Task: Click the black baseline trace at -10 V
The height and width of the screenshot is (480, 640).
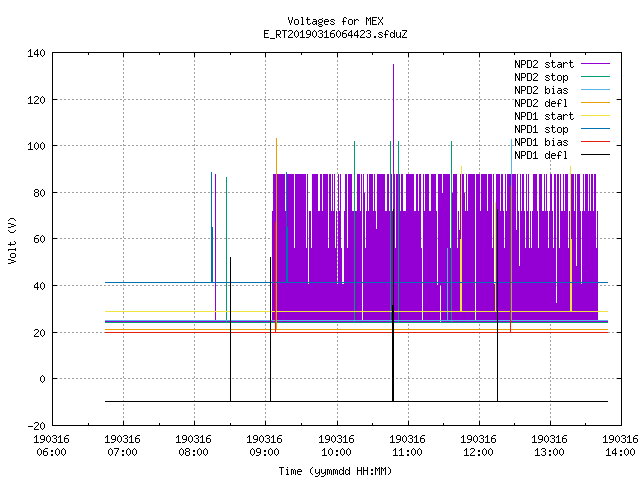Action: pyautogui.click(x=356, y=401)
